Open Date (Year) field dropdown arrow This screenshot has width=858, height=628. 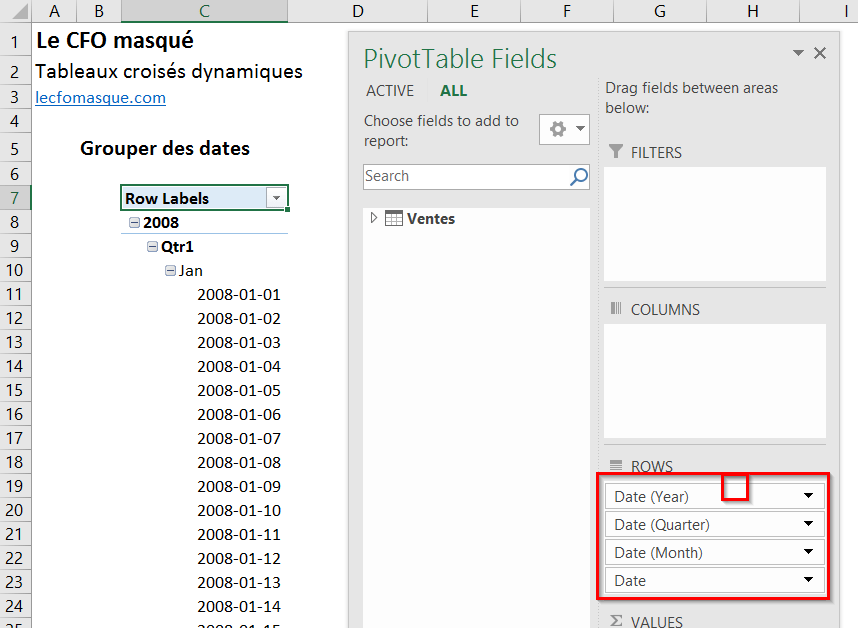click(x=807, y=496)
